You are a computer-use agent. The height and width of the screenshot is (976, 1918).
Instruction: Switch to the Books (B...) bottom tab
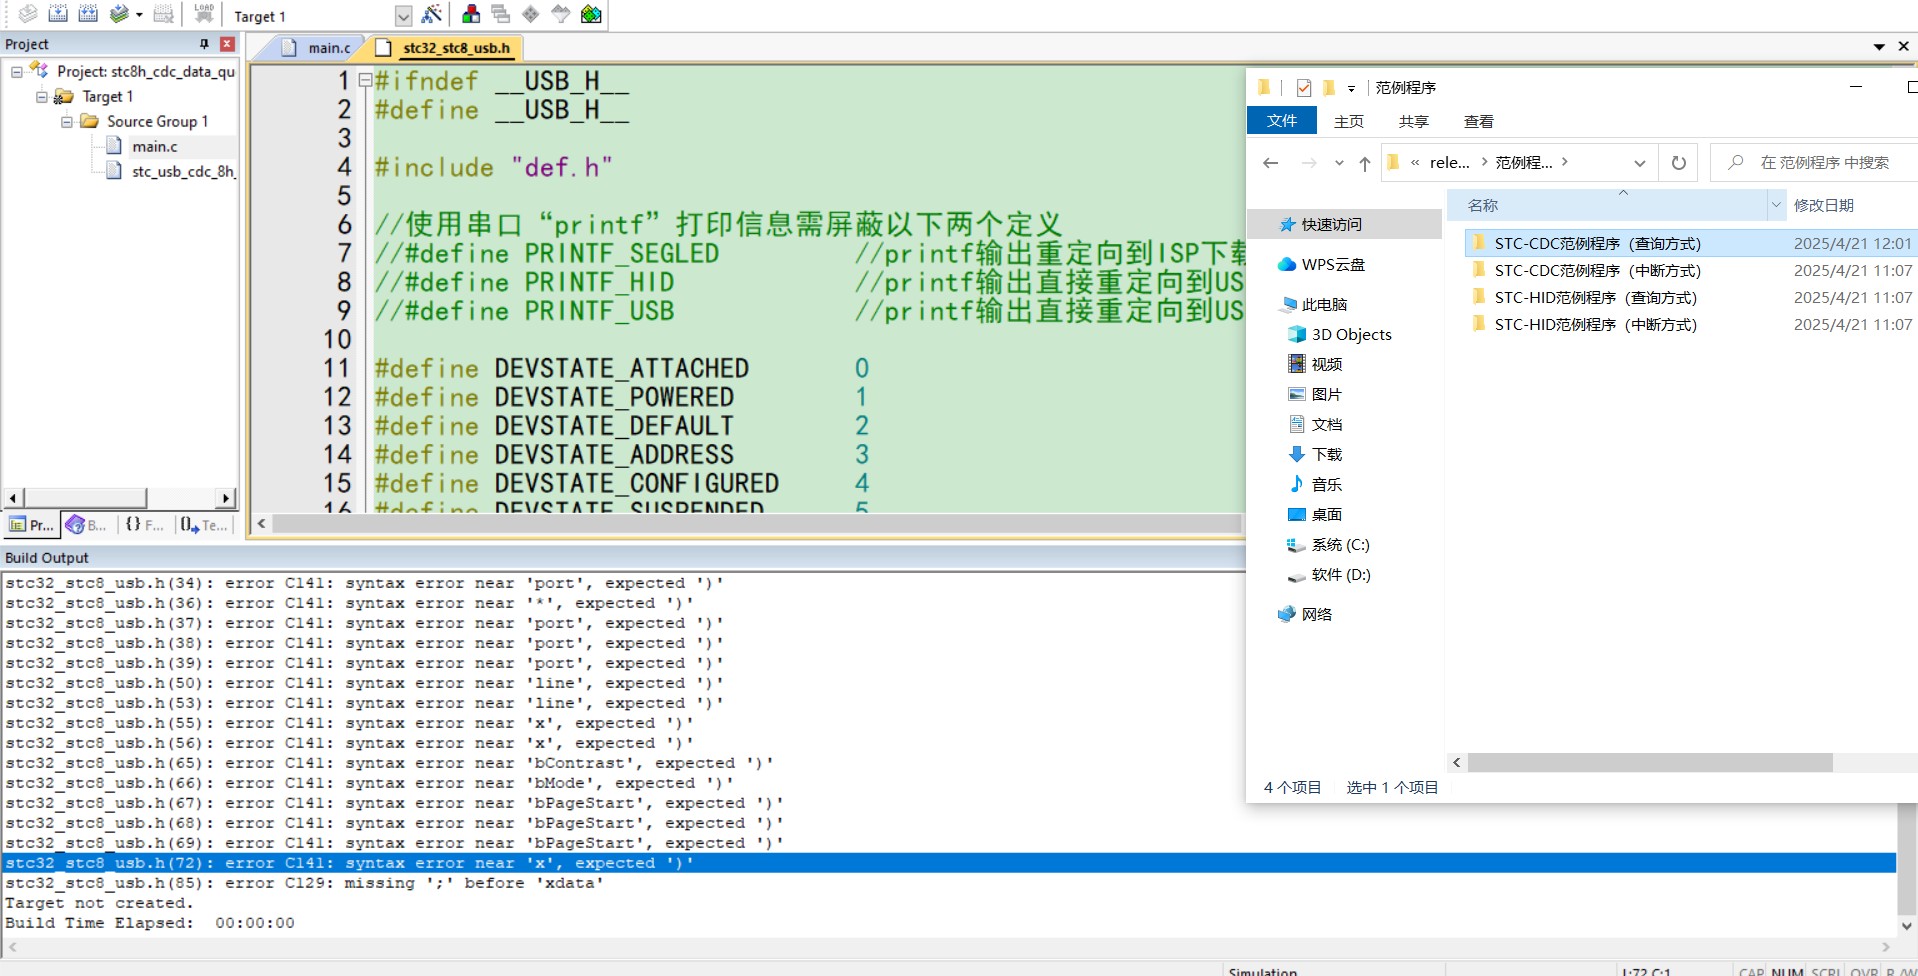pos(86,525)
